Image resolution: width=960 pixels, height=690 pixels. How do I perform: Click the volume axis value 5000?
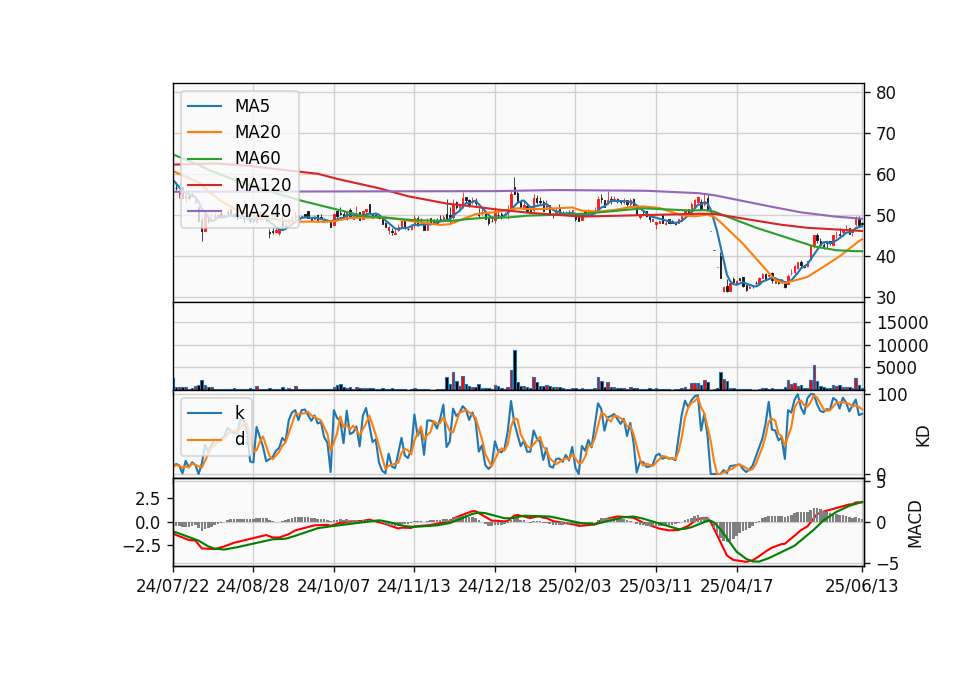(897, 368)
